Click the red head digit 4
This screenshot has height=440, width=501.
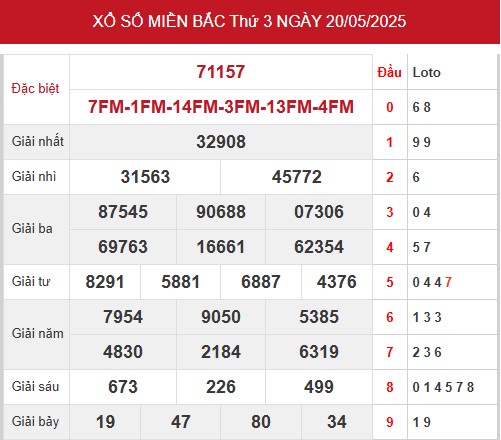pyautogui.click(x=390, y=247)
